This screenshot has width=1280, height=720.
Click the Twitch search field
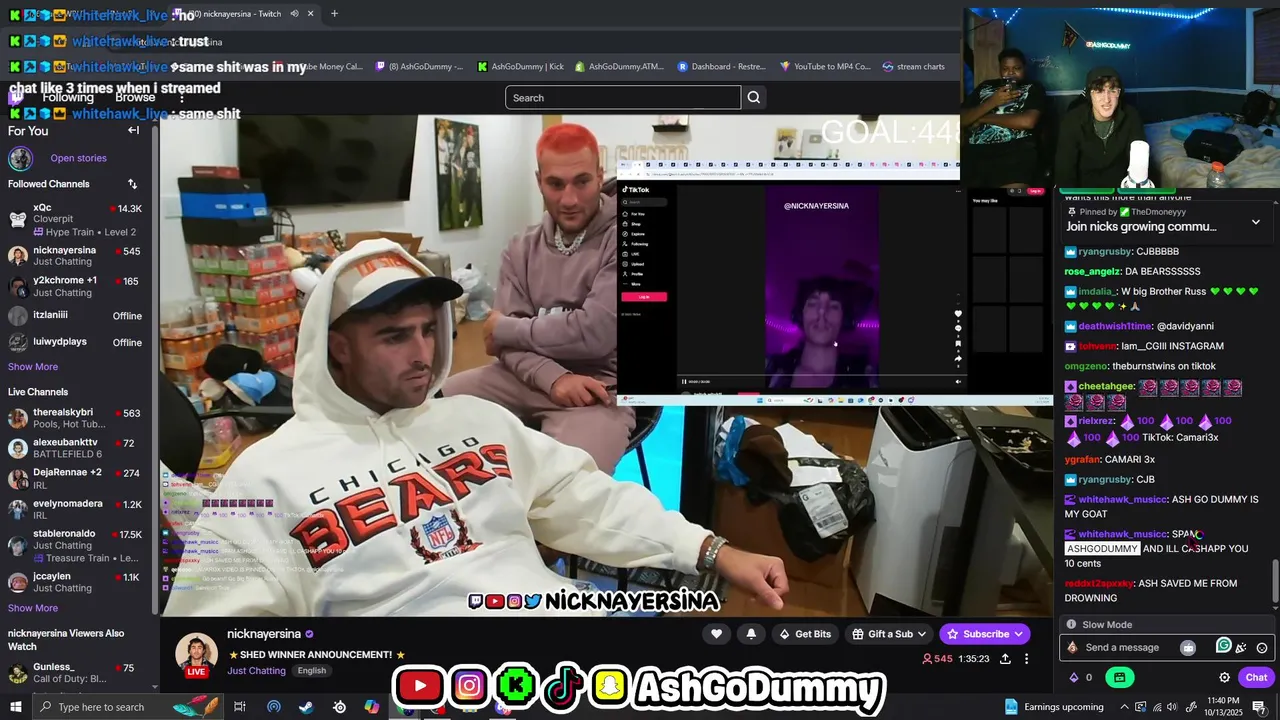[623, 97]
